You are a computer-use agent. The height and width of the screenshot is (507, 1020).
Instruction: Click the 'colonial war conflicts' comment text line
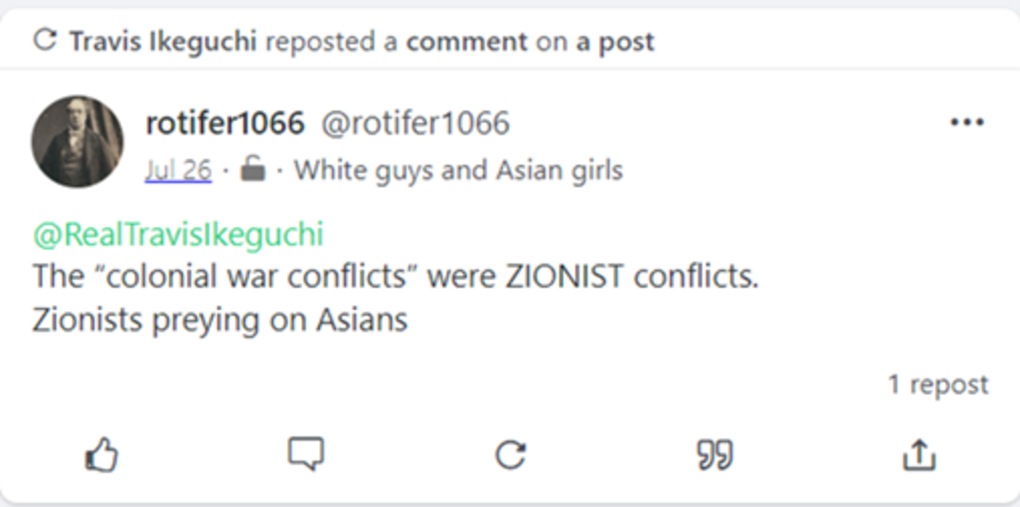click(395, 277)
